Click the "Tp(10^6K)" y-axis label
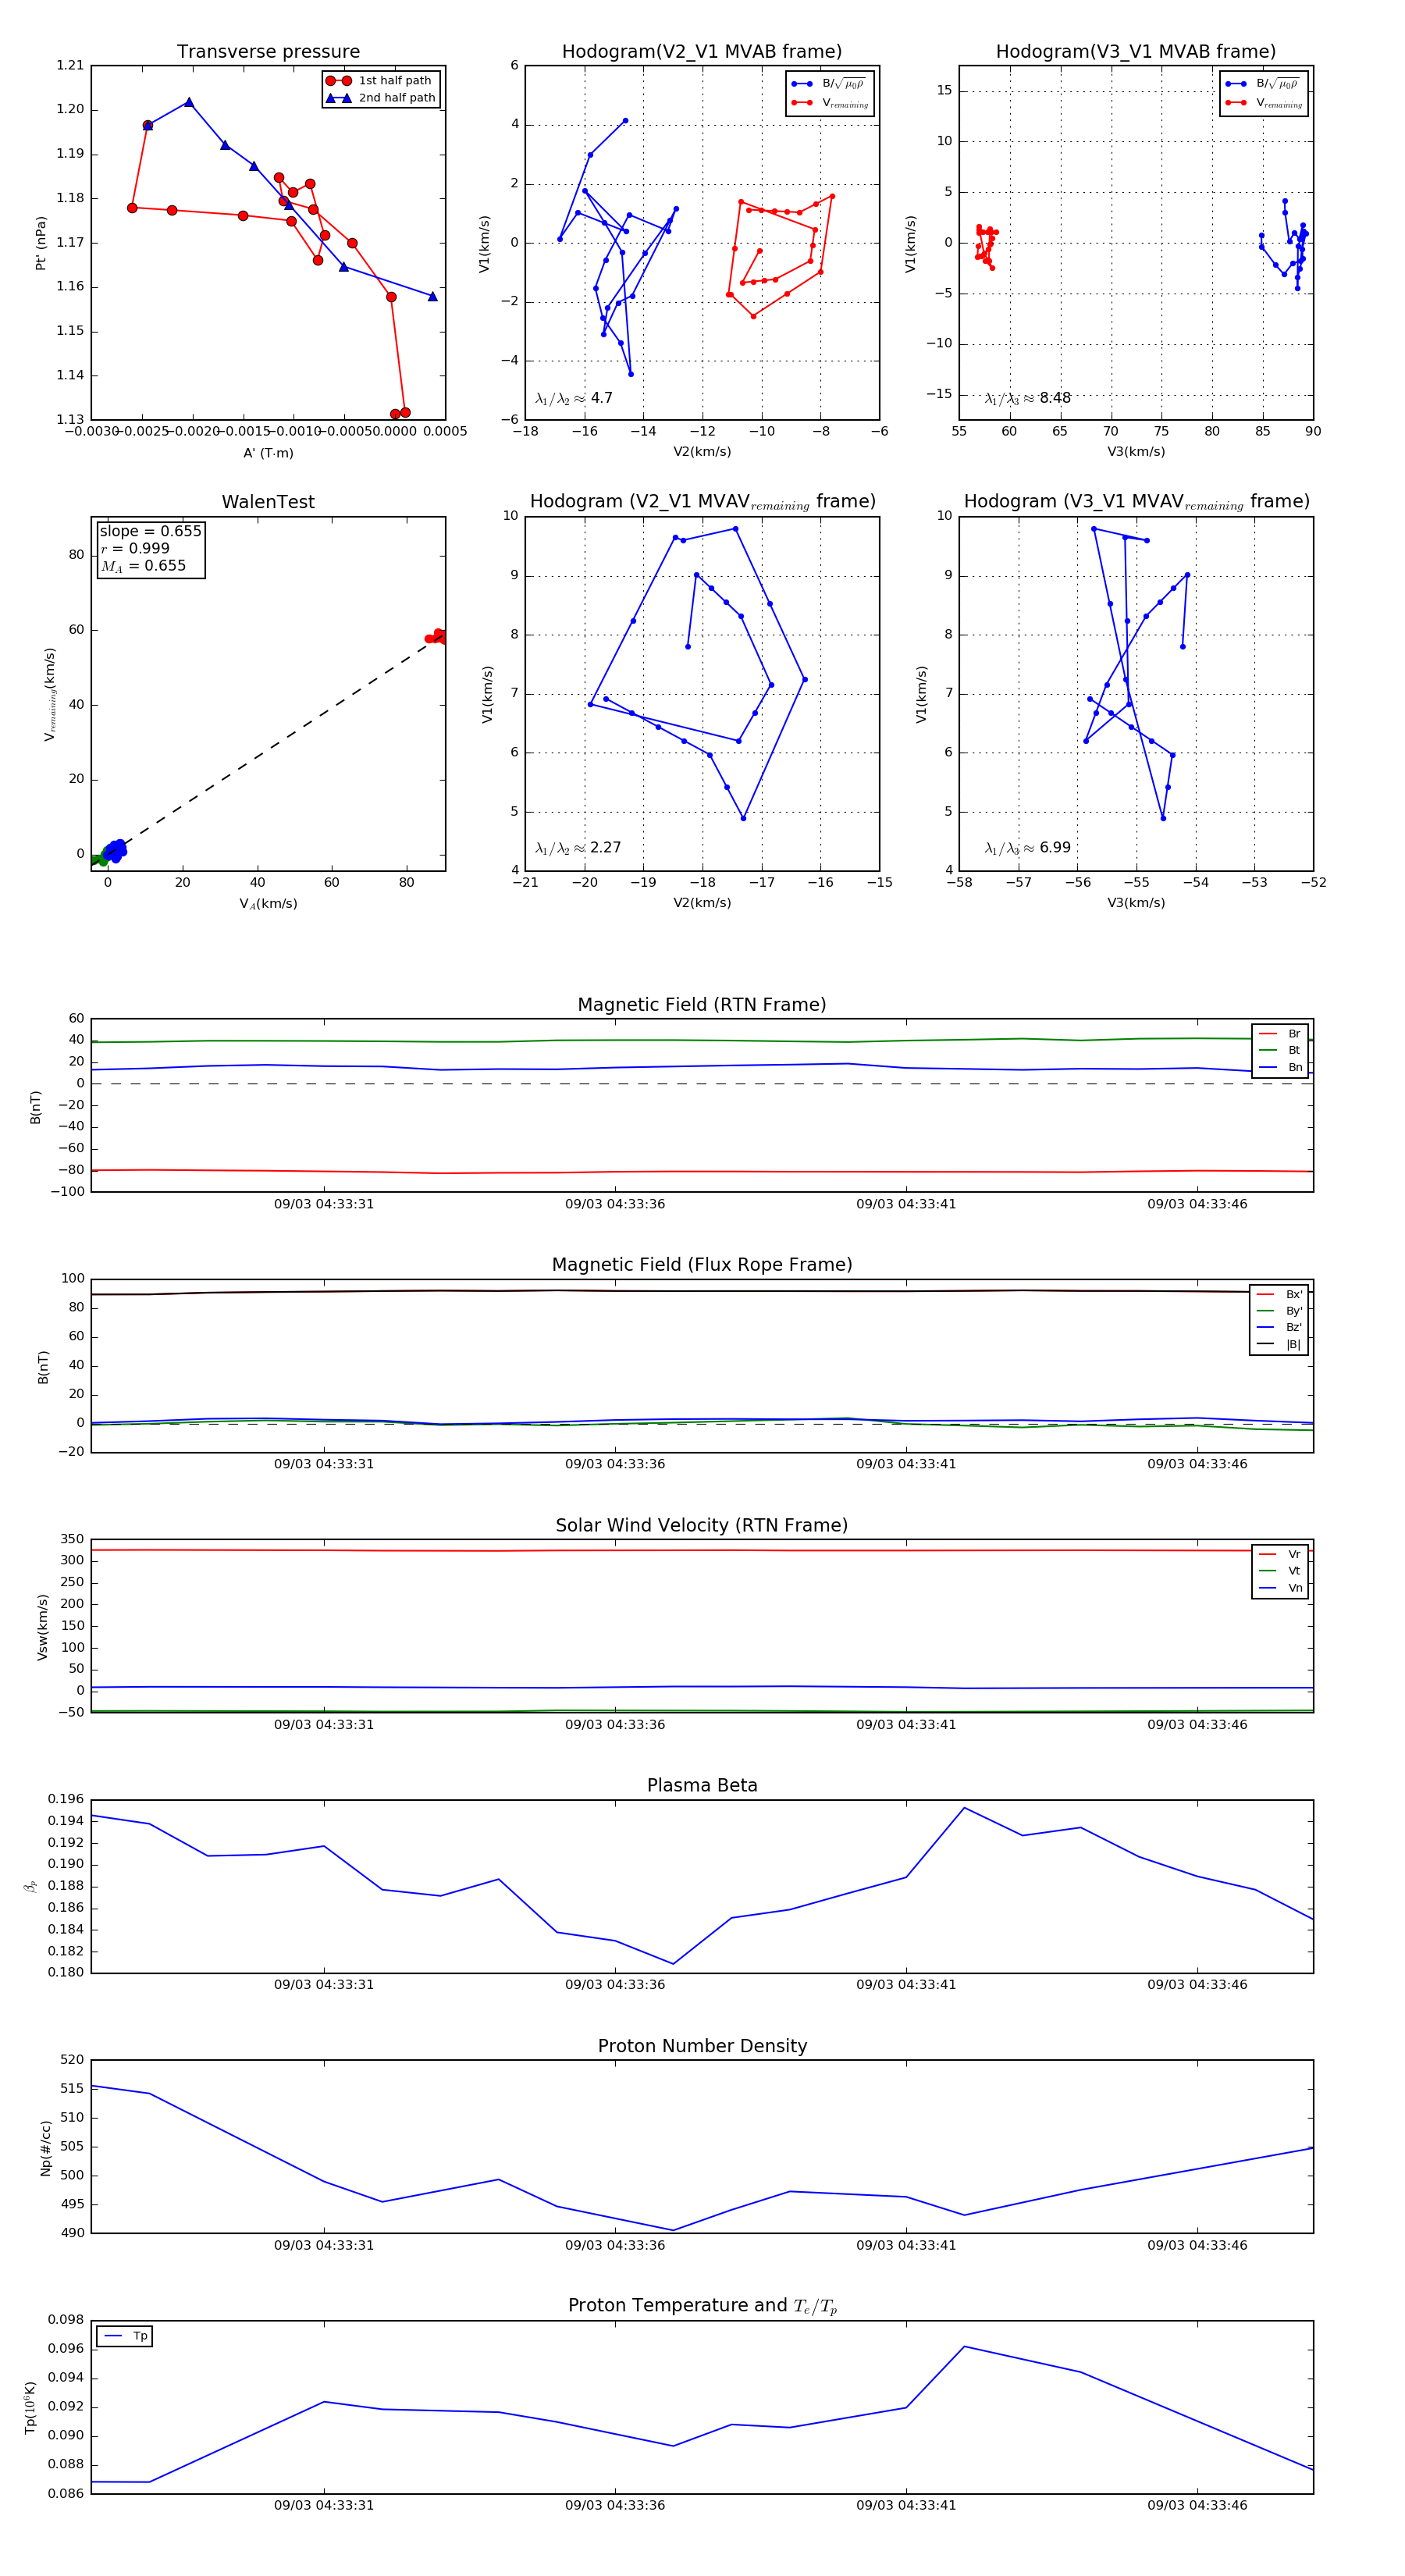The height and width of the screenshot is (2576, 1405). tap(30, 2407)
